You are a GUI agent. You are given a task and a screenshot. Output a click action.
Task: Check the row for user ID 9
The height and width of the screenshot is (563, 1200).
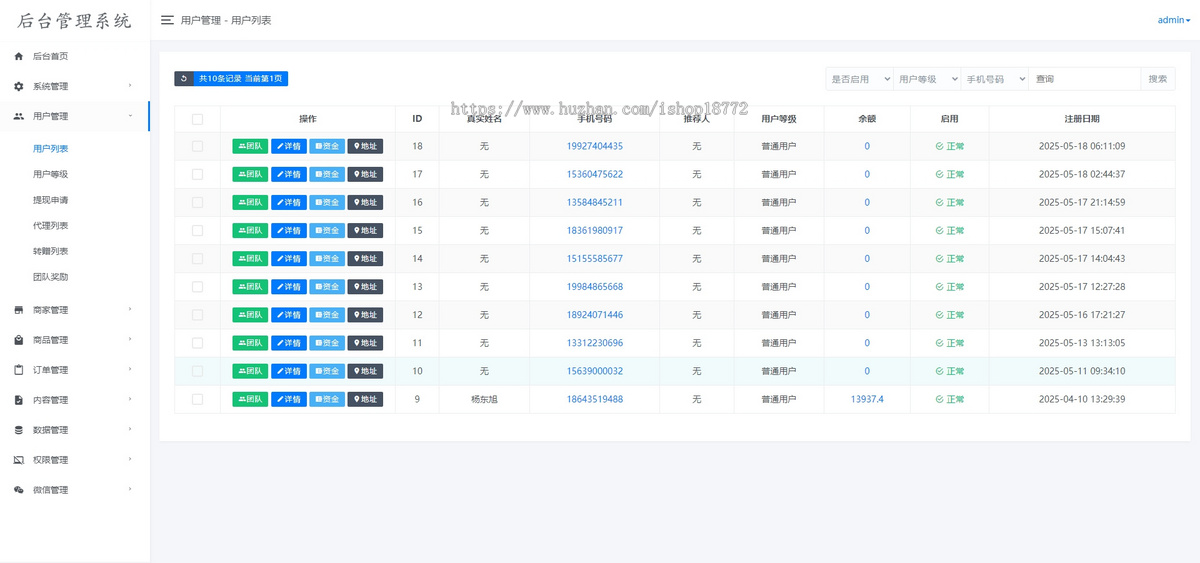197,399
